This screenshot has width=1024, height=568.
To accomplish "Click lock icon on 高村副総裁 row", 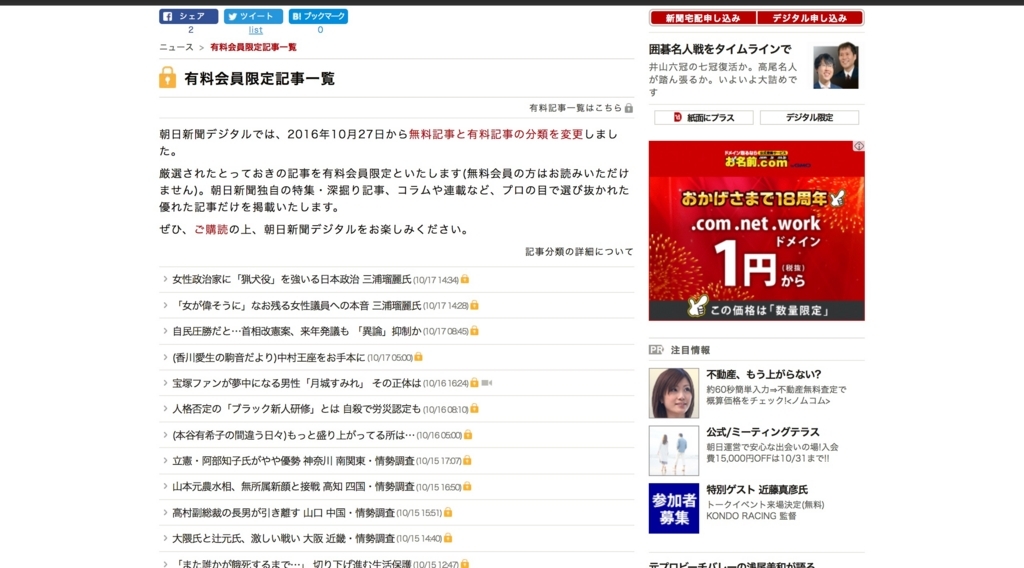I will coord(447,512).
